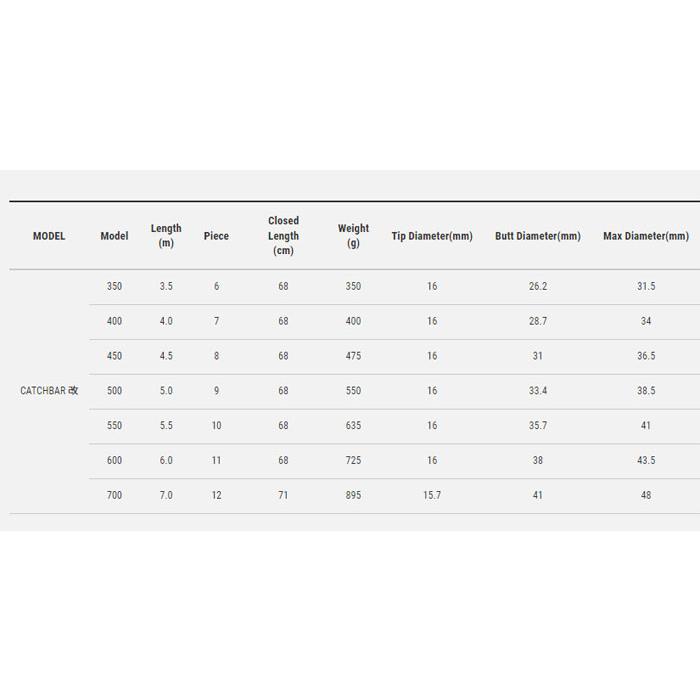The width and height of the screenshot is (700, 700).
Task: Select model 500 in the table
Action: [114, 391]
